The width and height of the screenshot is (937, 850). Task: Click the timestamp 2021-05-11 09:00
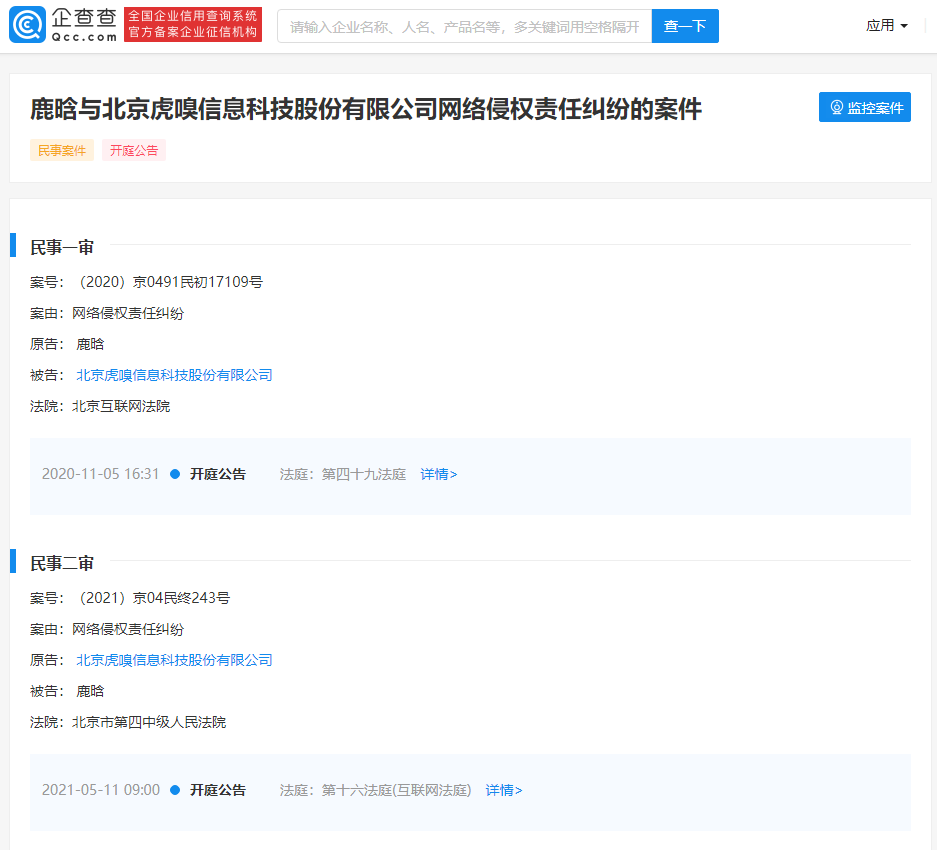100,791
